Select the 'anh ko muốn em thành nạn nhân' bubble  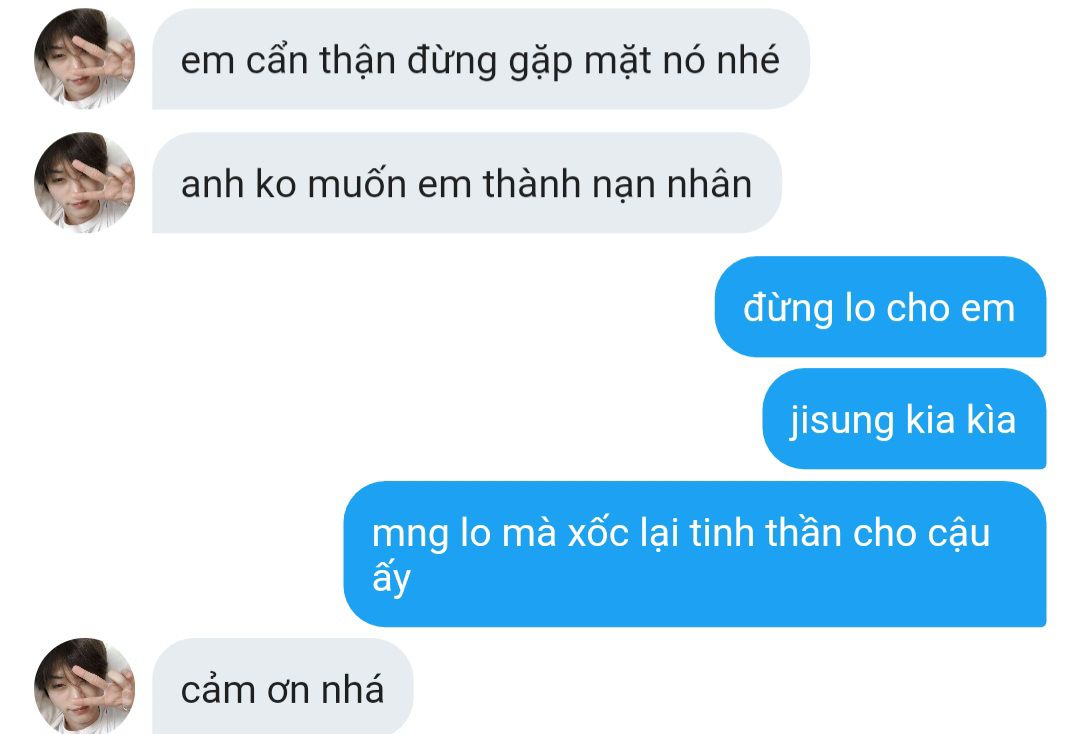point(467,183)
